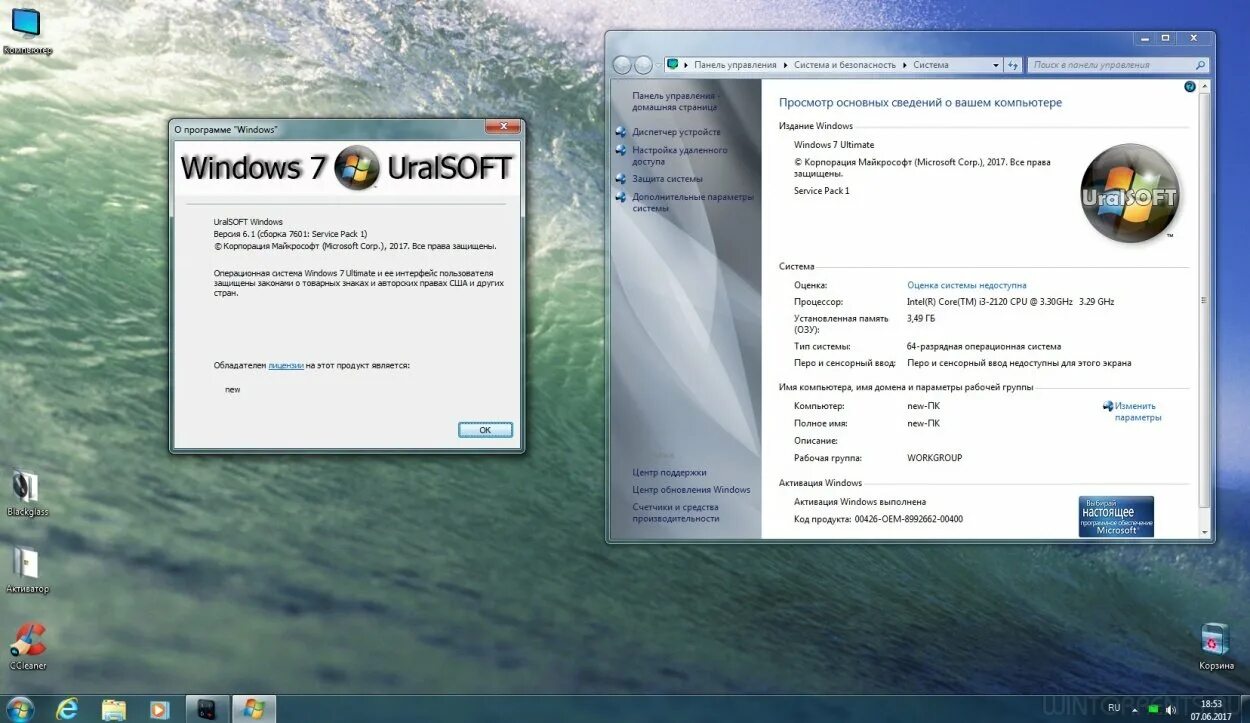Maximize the System window
The image size is (1250, 723).
(1165, 38)
